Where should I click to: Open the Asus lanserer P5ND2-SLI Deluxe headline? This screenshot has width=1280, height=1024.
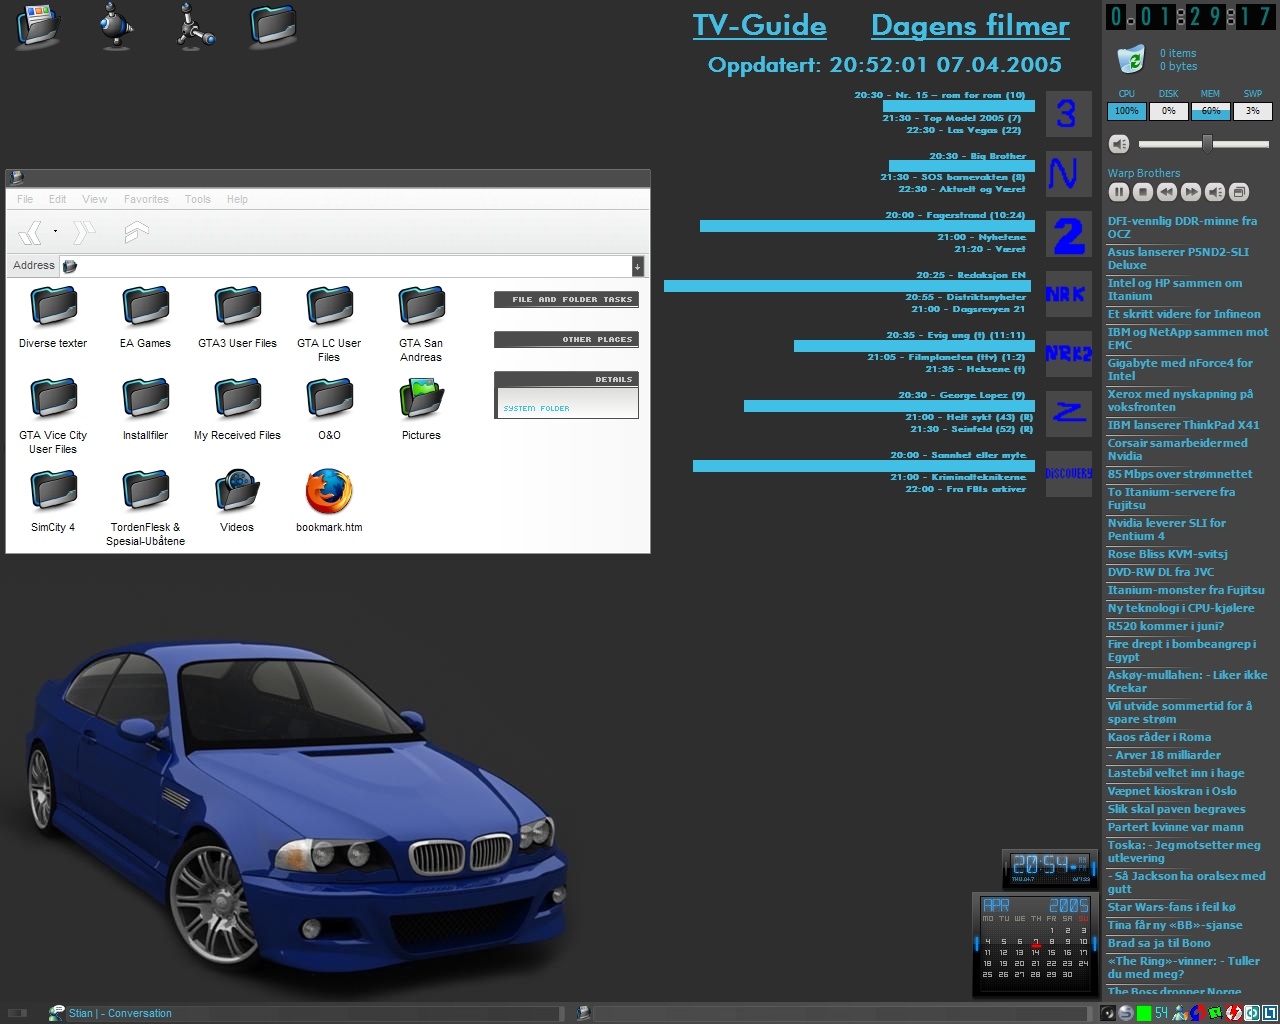tap(1178, 258)
